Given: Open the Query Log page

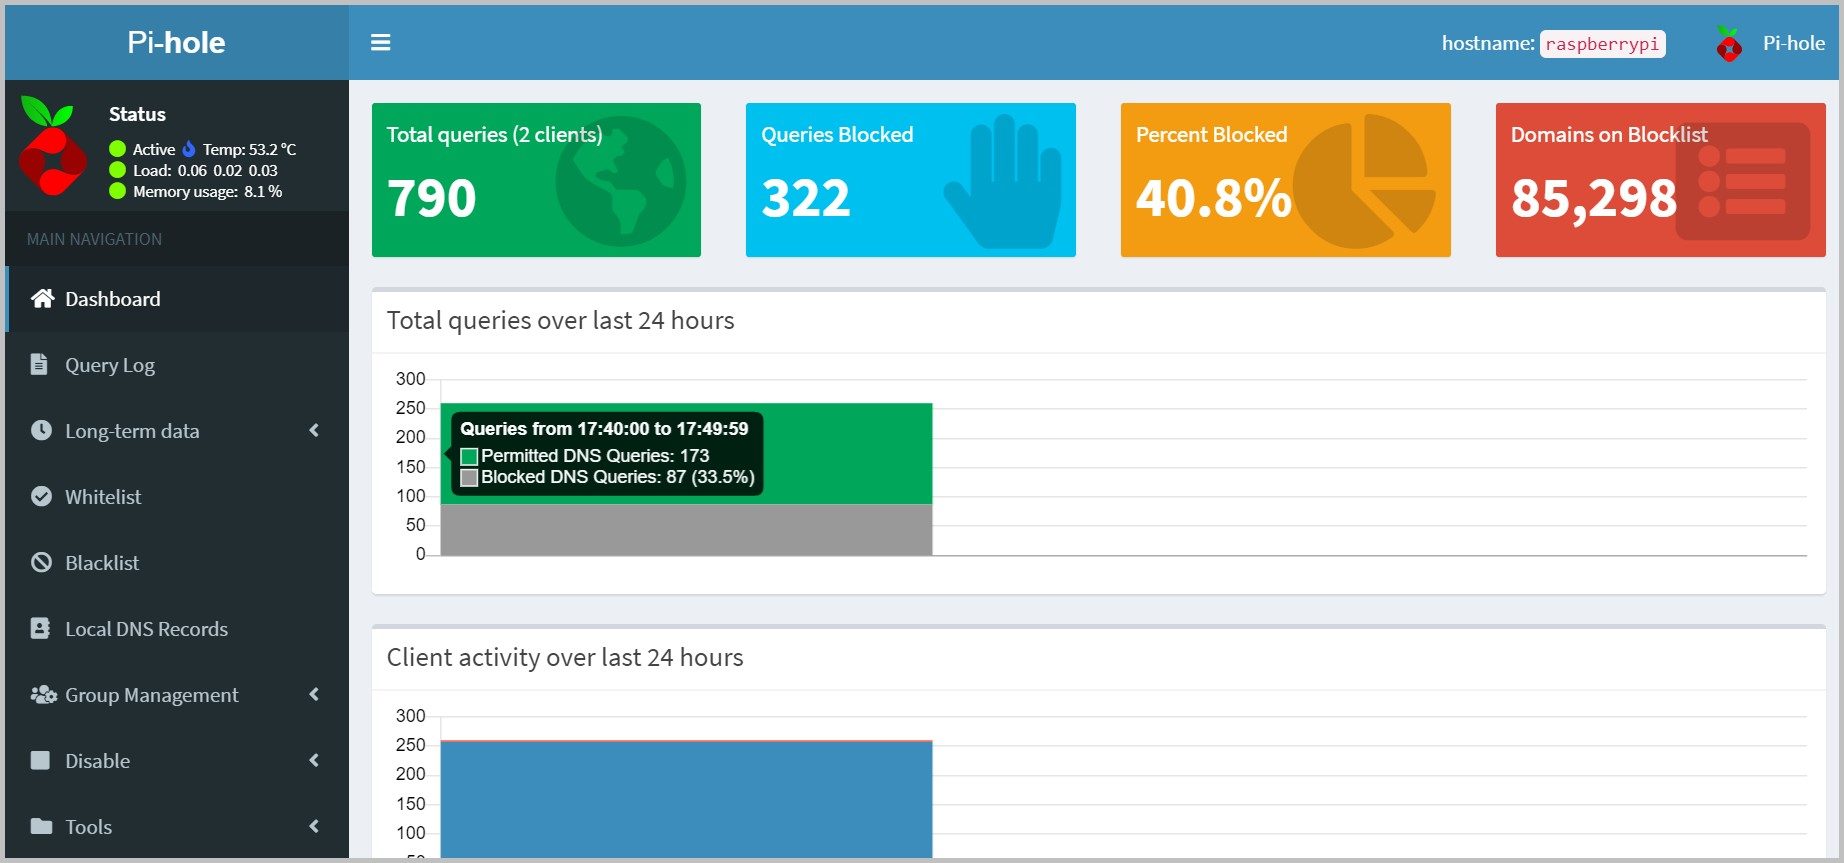Looking at the screenshot, I should pyautogui.click(x=177, y=365).
